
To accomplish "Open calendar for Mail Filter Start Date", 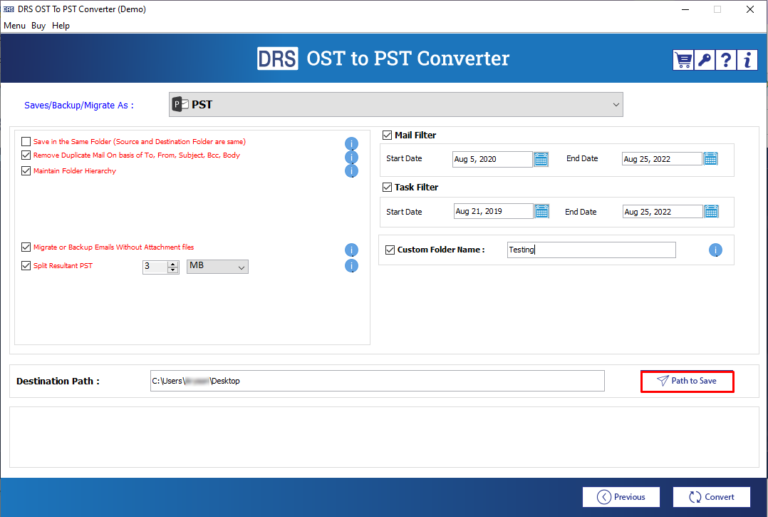I will coord(541,158).
